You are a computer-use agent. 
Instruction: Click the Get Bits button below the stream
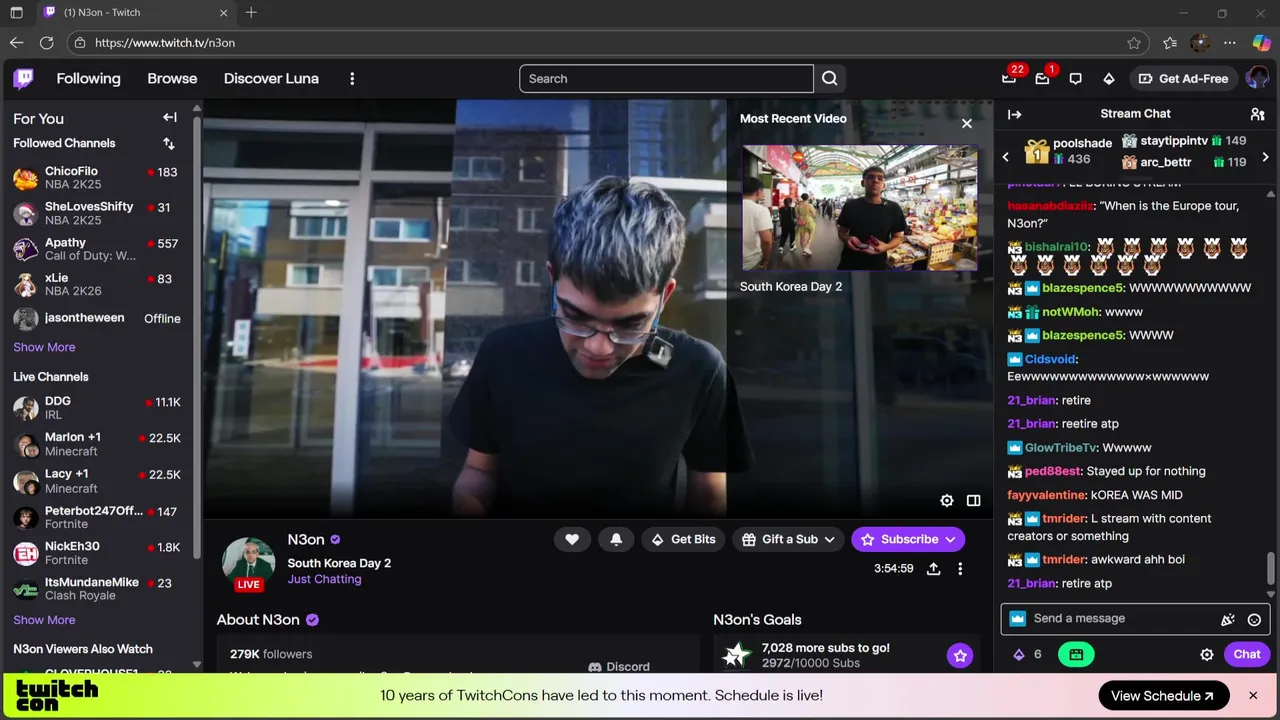[684, 539]
